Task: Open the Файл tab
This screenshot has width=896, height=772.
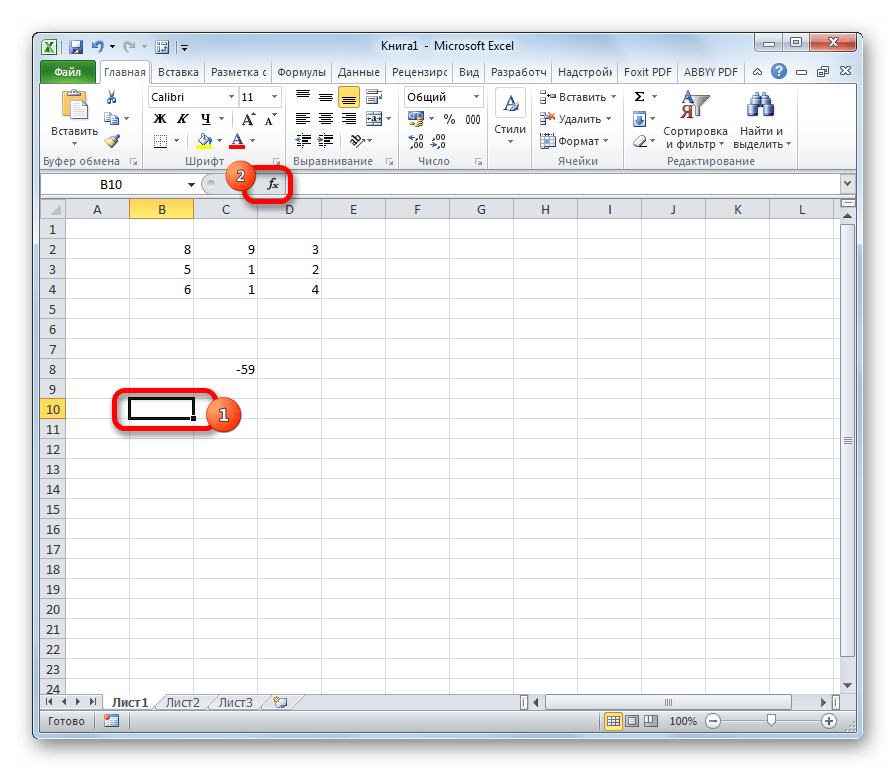Action: click(x=67, y=72)
